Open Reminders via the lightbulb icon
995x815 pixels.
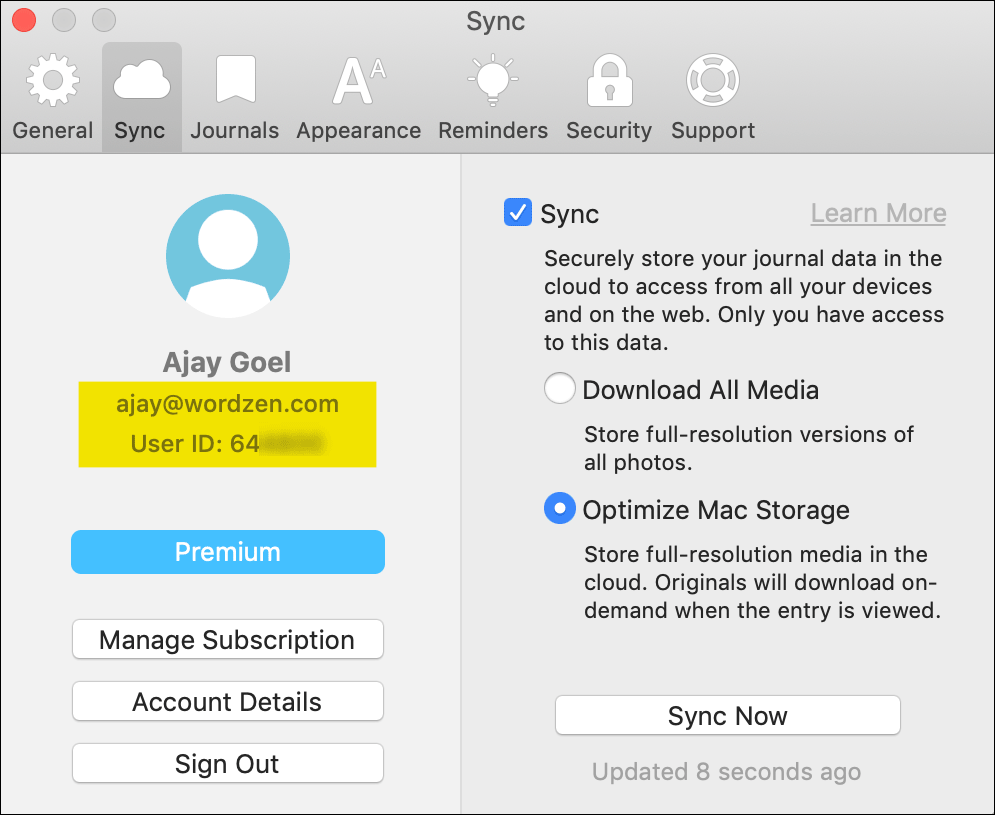click(492, 82)
